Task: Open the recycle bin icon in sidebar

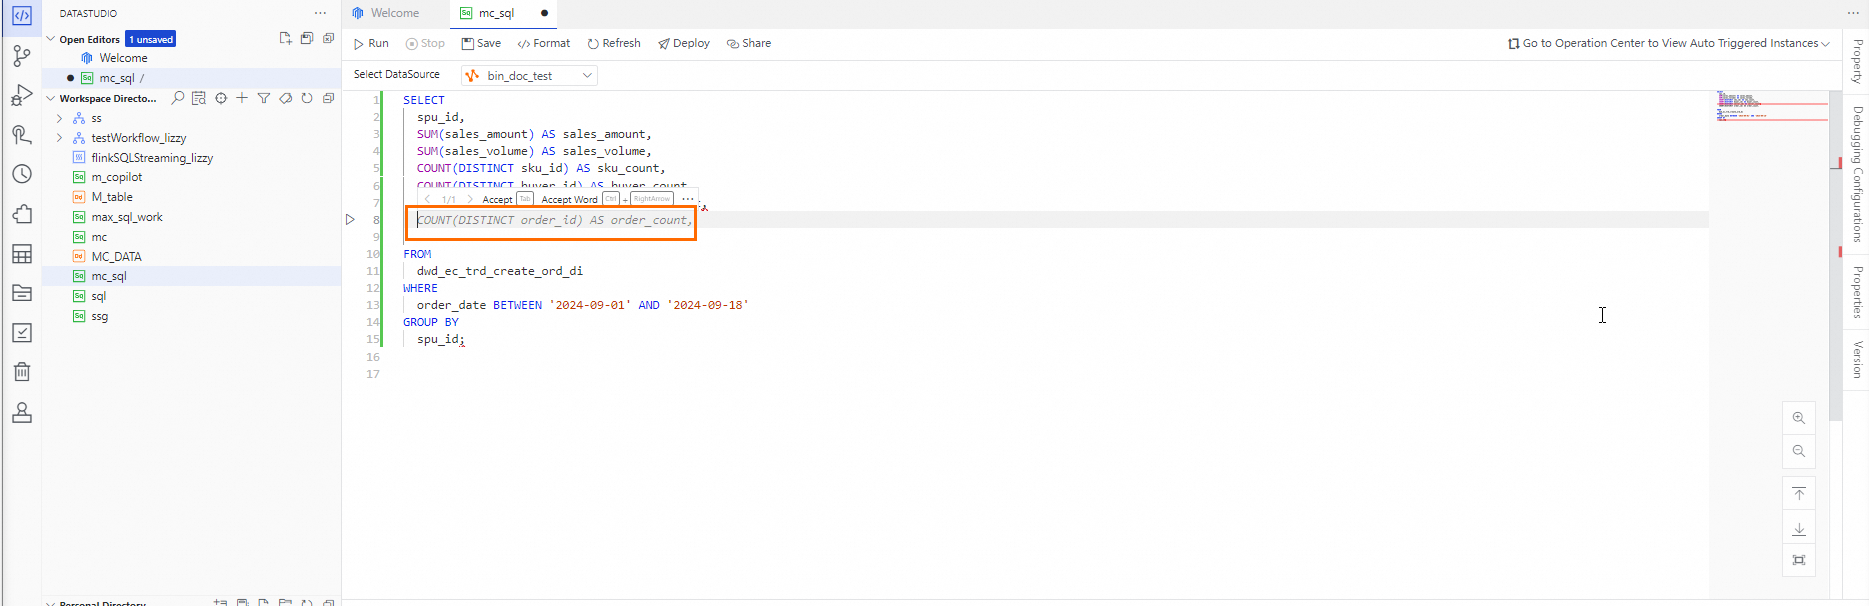Action: tap(21, 372)
